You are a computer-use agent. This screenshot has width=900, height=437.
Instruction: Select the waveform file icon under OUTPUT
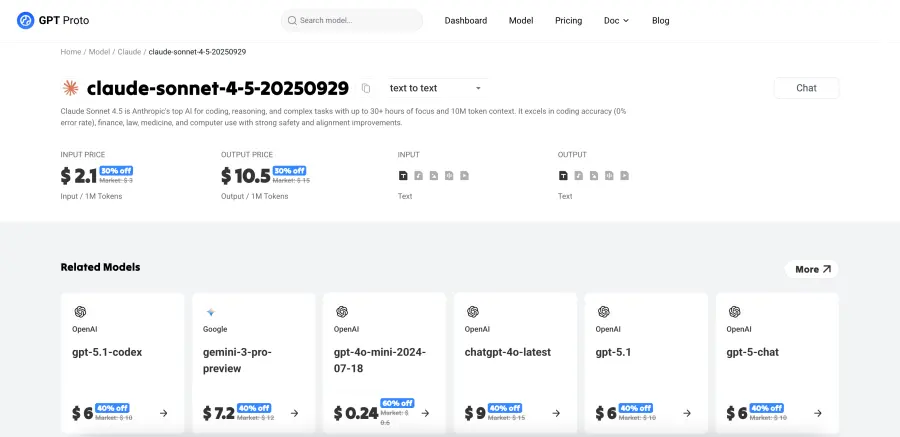[609, 175]
